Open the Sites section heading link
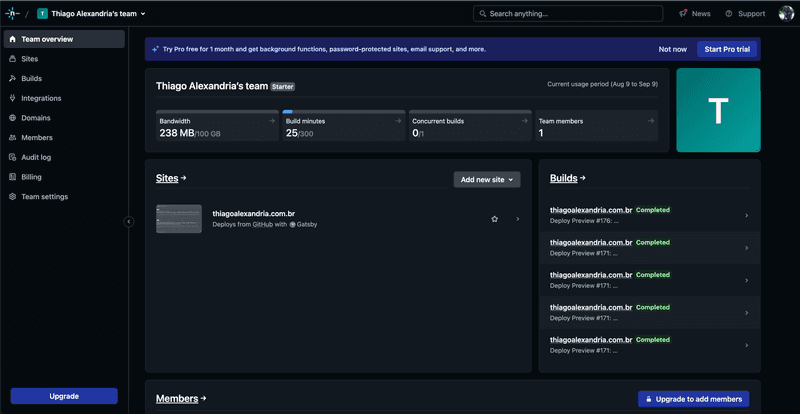 (x=171, y=178)
